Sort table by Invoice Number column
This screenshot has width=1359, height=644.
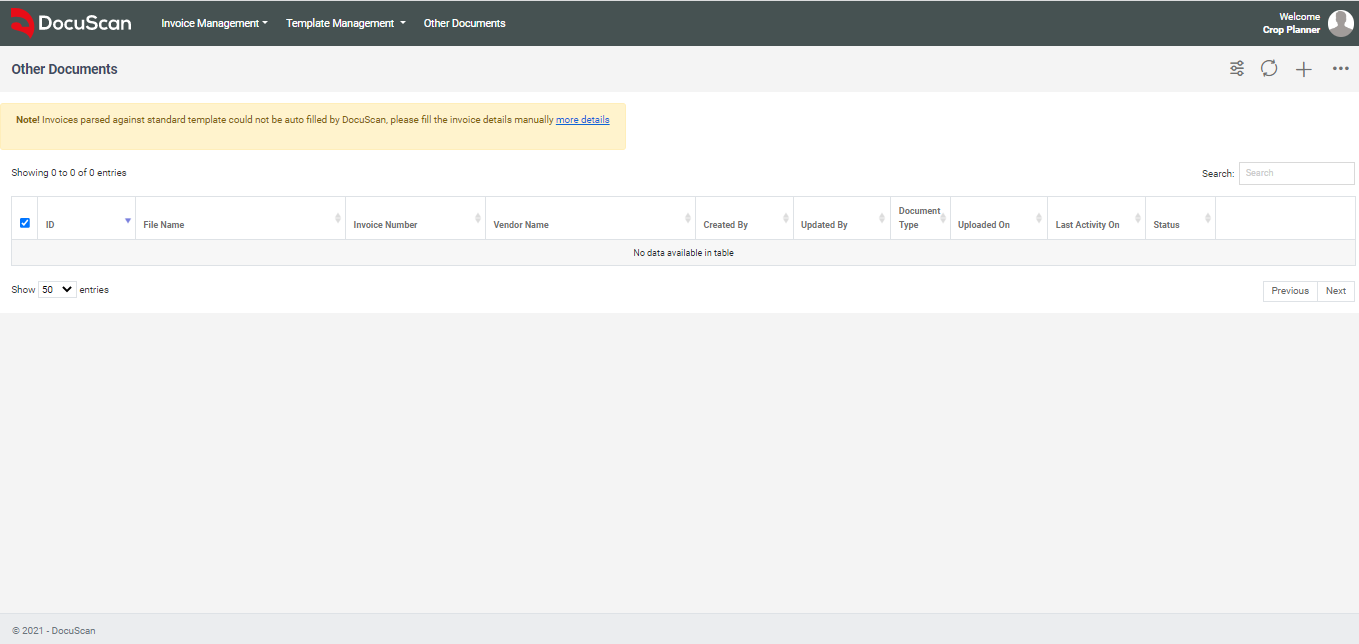(385, 225)
